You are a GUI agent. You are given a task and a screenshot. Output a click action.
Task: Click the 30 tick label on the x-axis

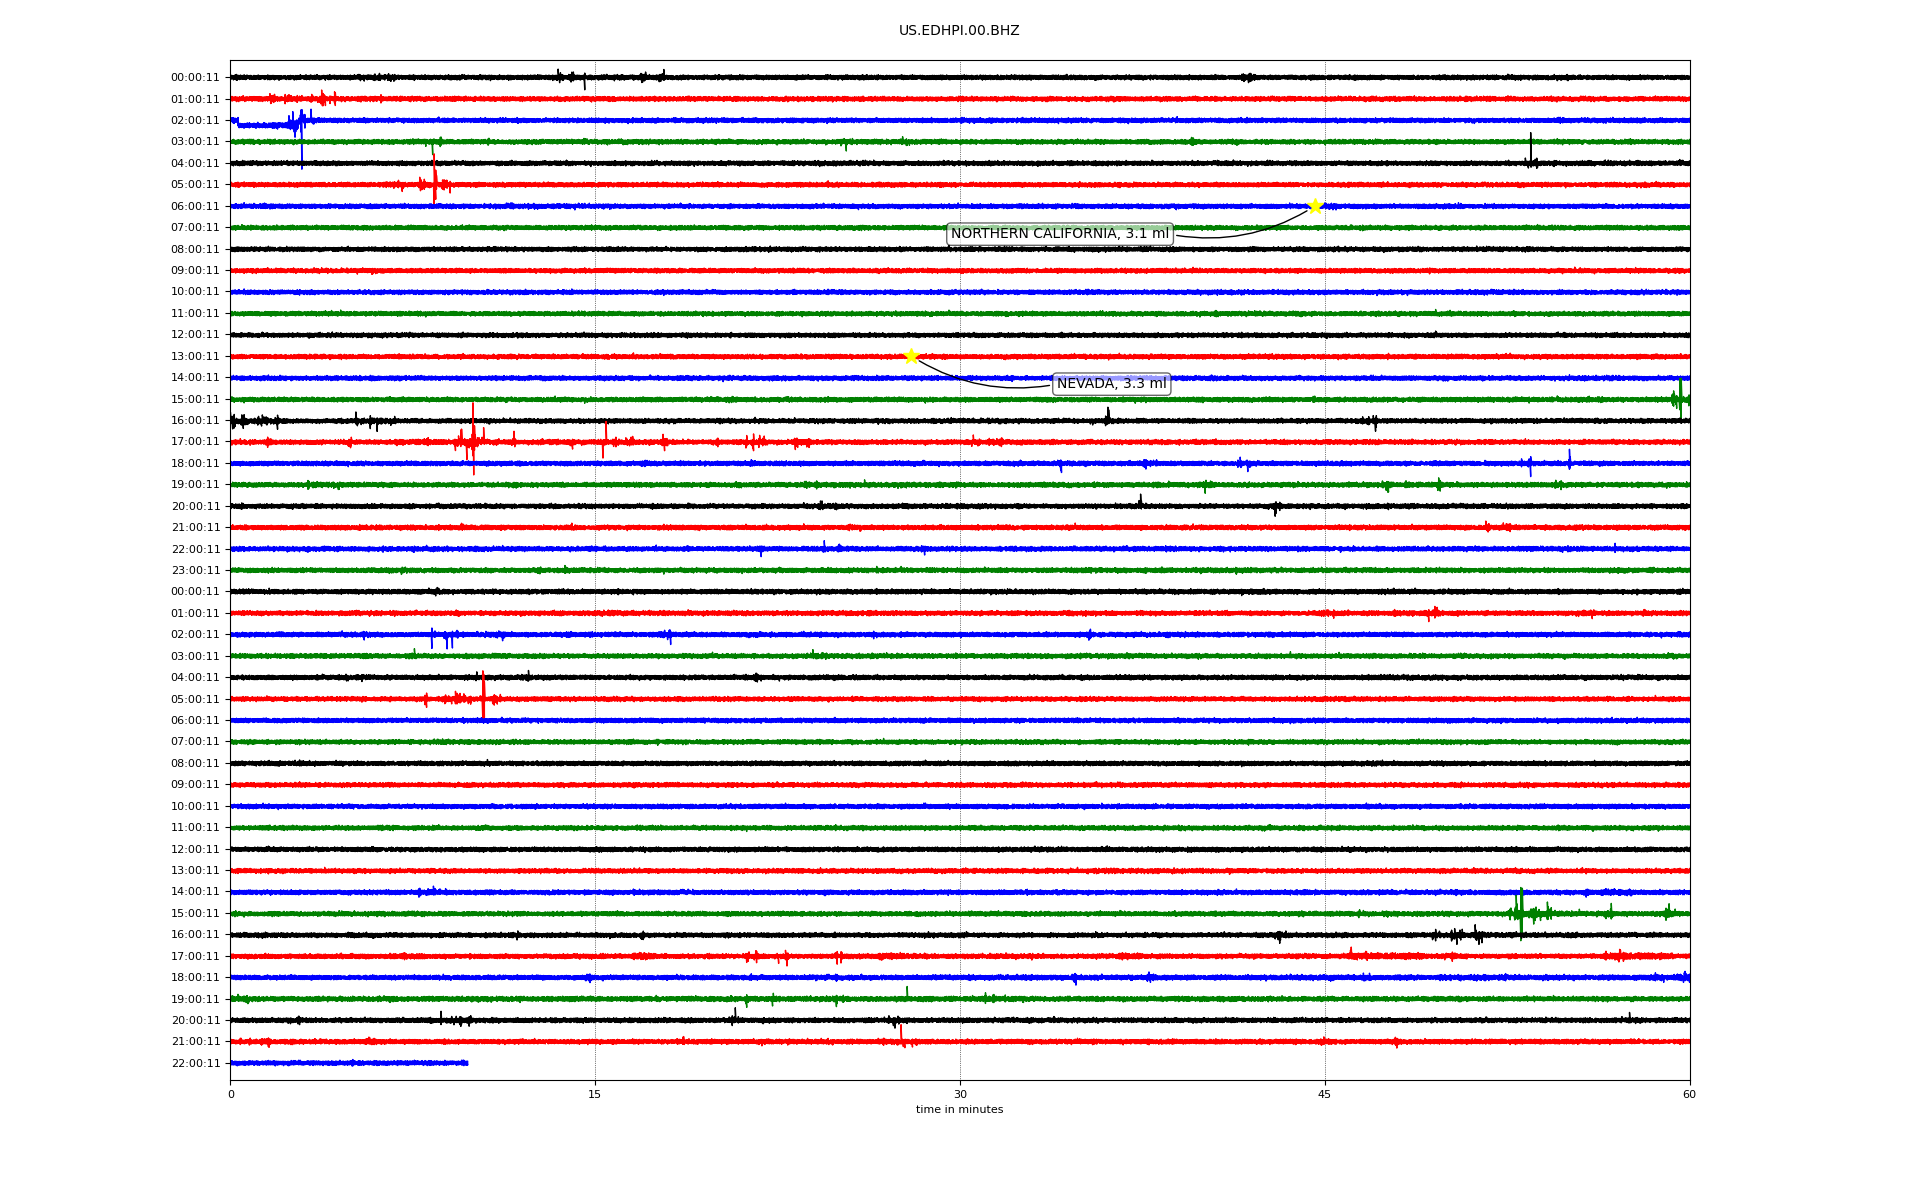[960, 1094]
